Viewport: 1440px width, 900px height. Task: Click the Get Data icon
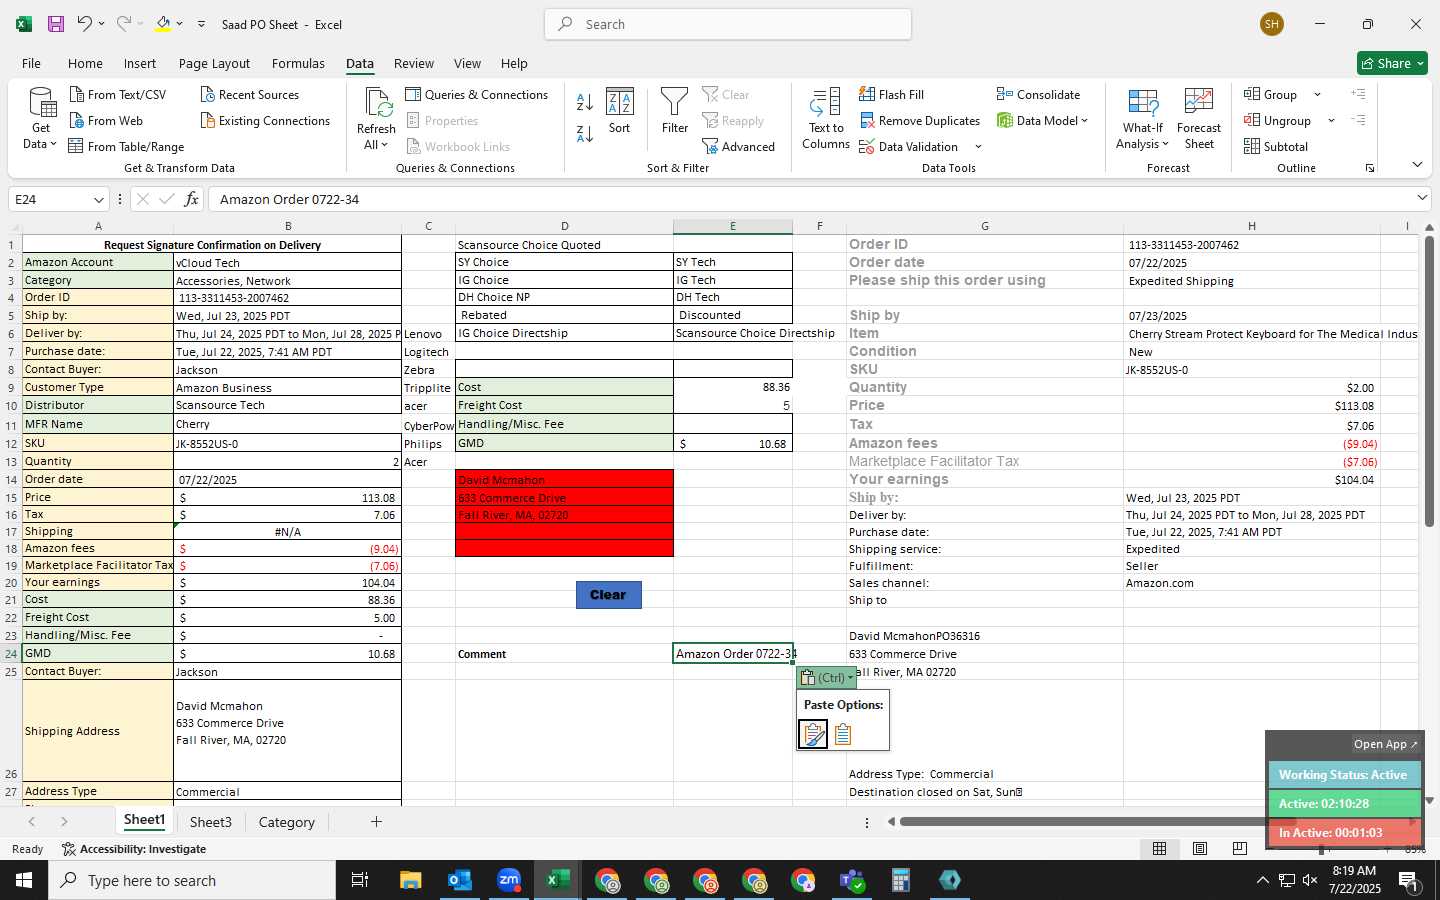tap(41, 103)
